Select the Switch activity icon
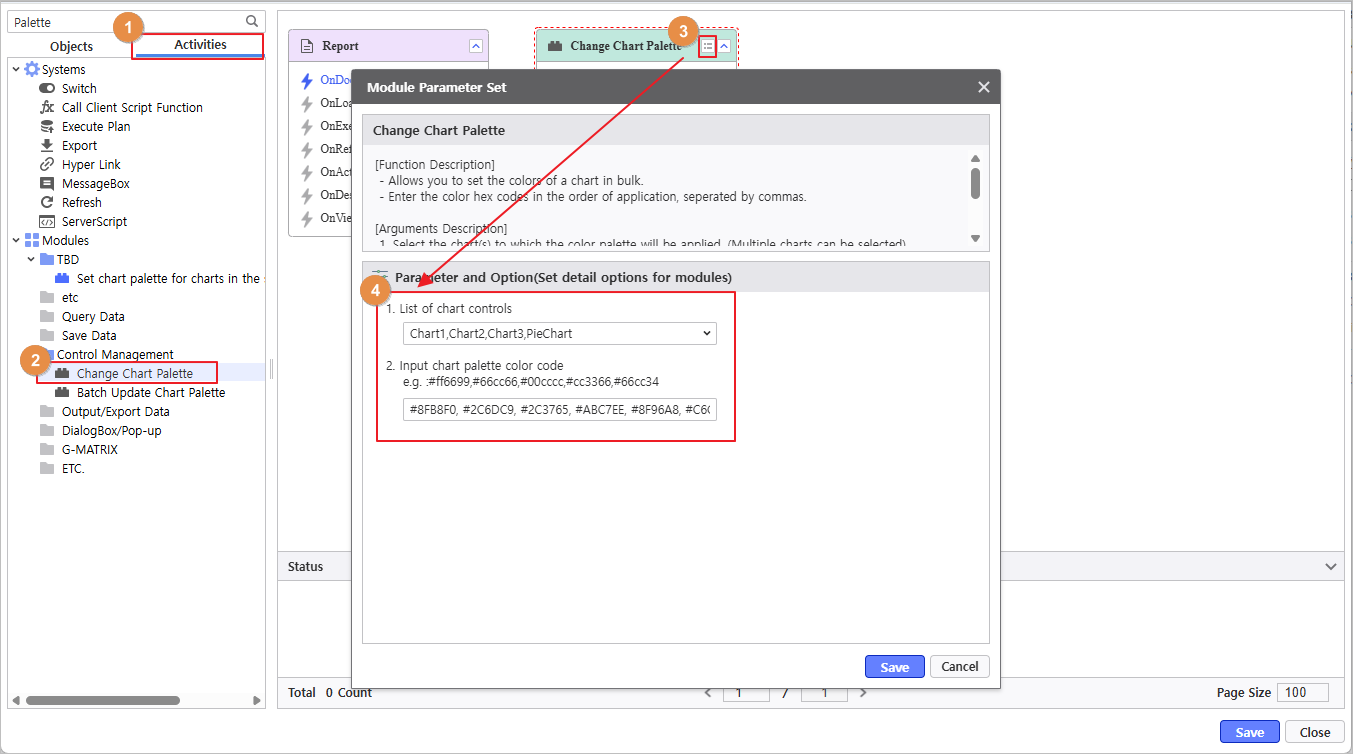The height and width of the screenshot is (754, 1353). point(47,89)
